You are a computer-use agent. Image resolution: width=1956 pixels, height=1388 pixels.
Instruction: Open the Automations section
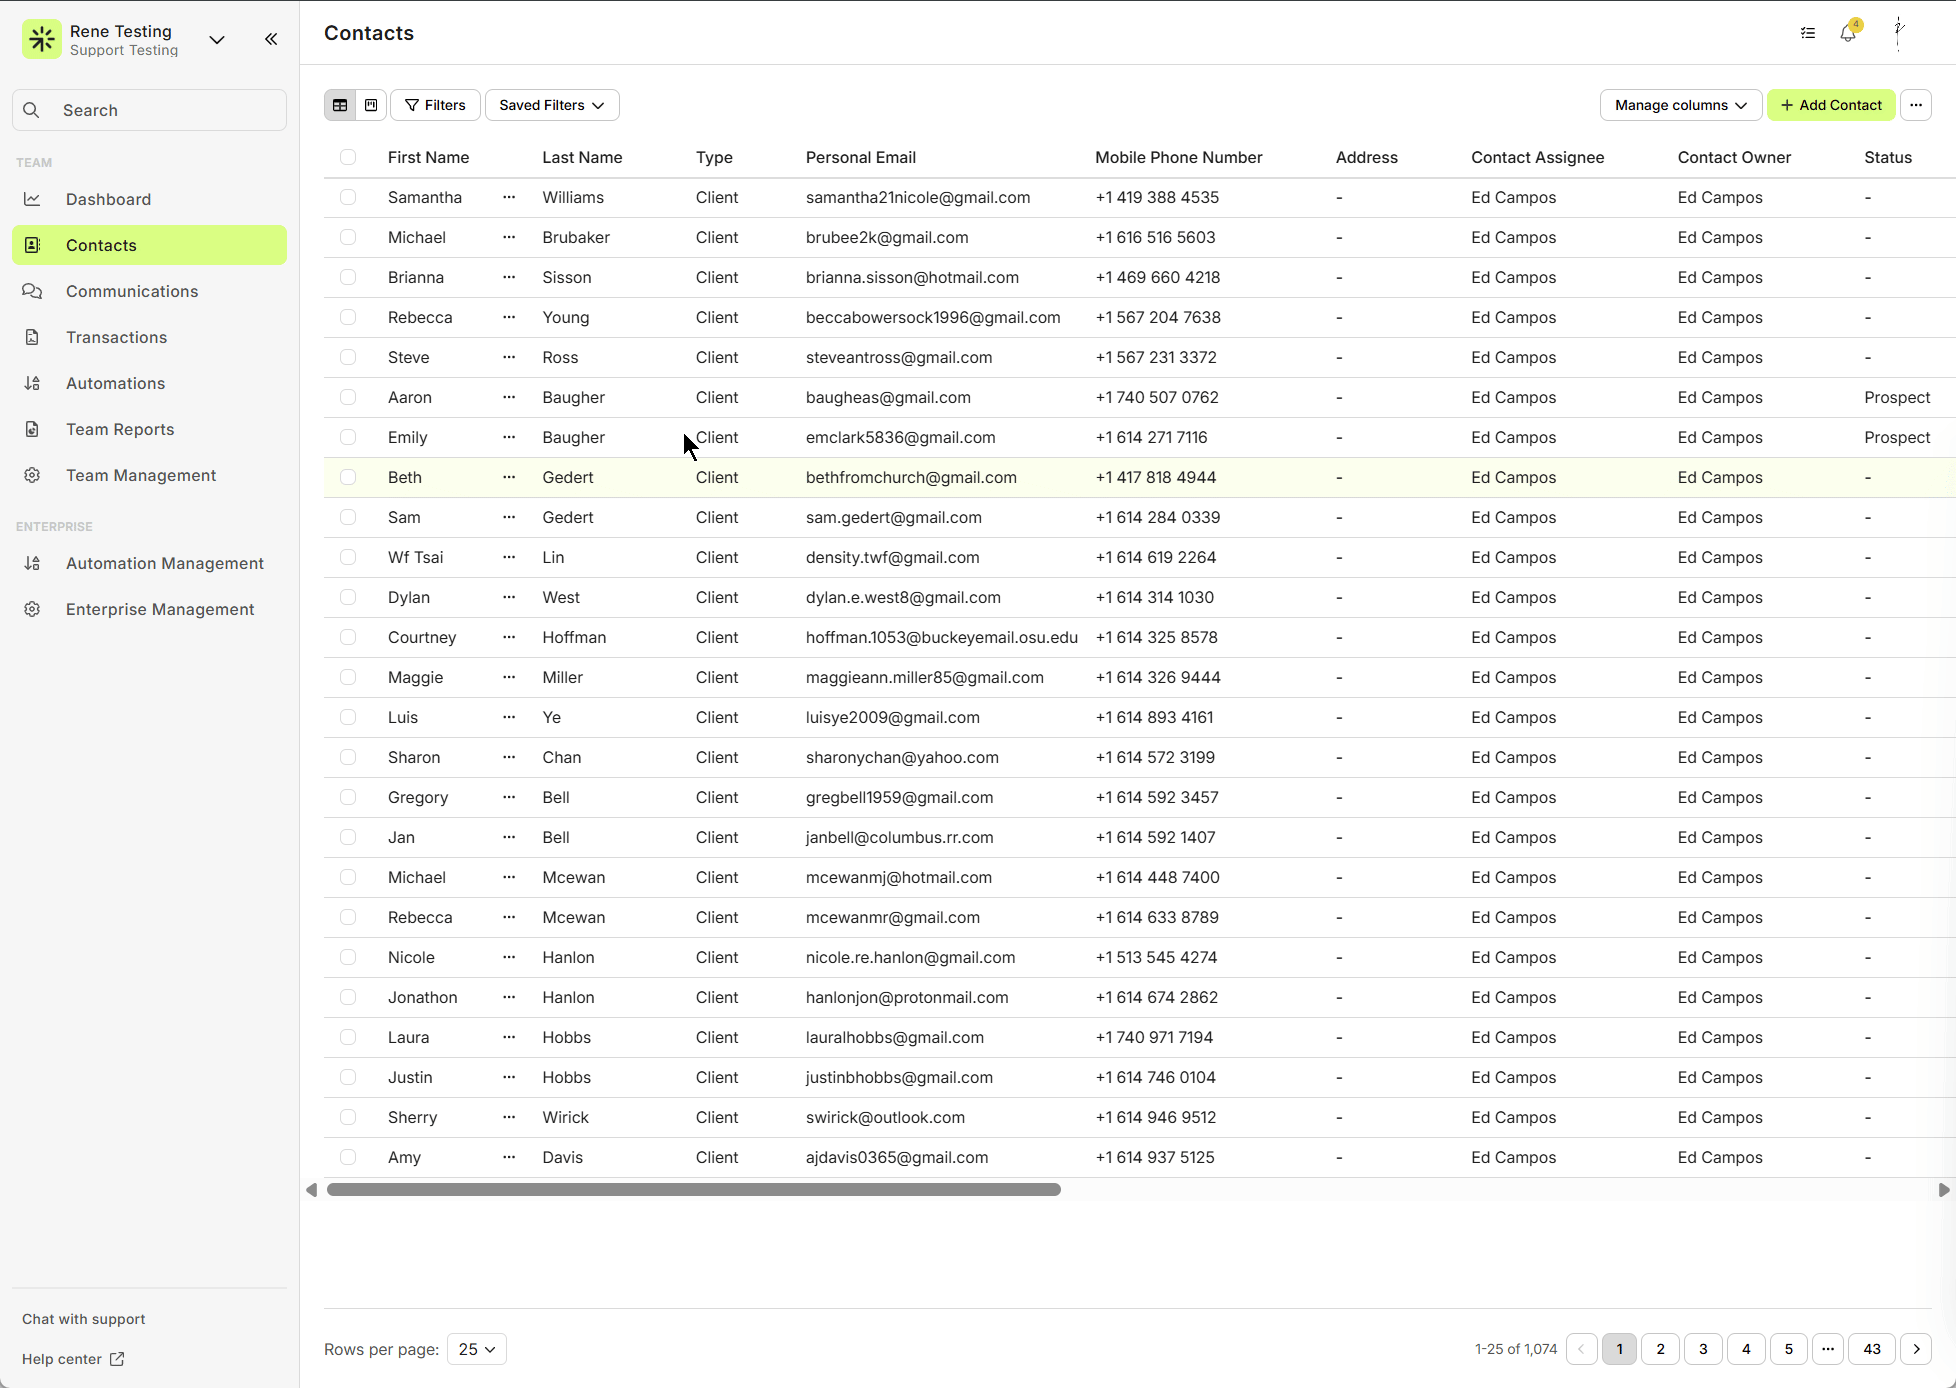[115, 383]
